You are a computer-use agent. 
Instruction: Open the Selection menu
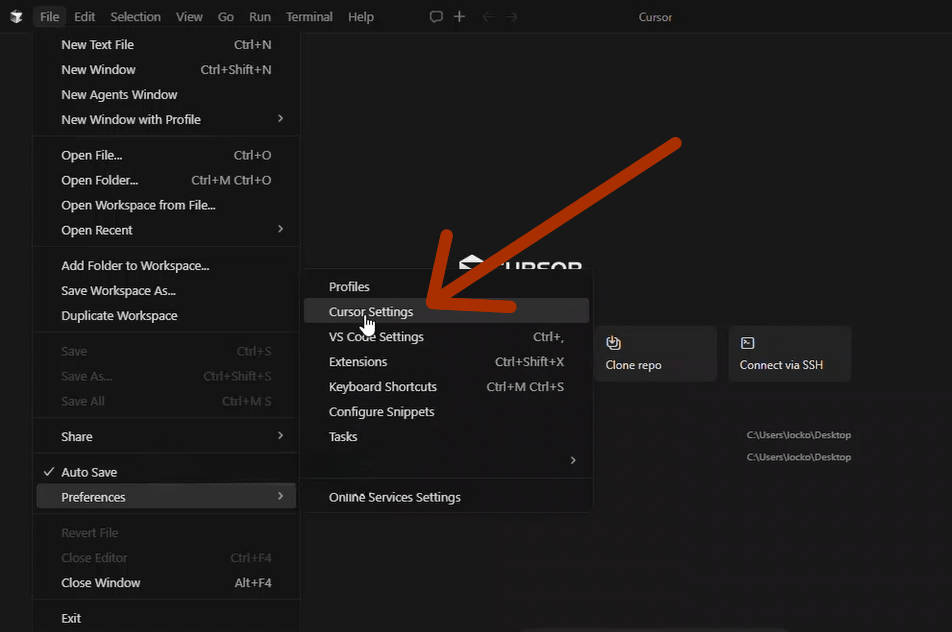tap(135, 17)
